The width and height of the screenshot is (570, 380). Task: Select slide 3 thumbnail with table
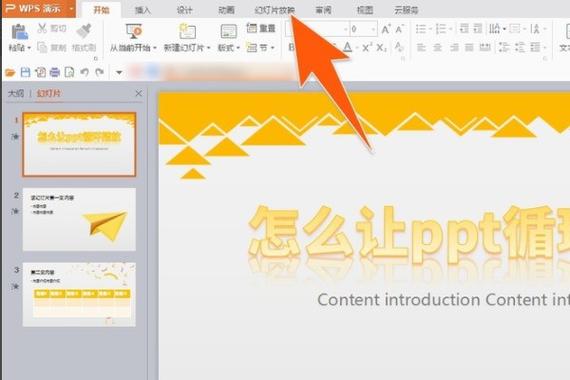tap(79, 295)
